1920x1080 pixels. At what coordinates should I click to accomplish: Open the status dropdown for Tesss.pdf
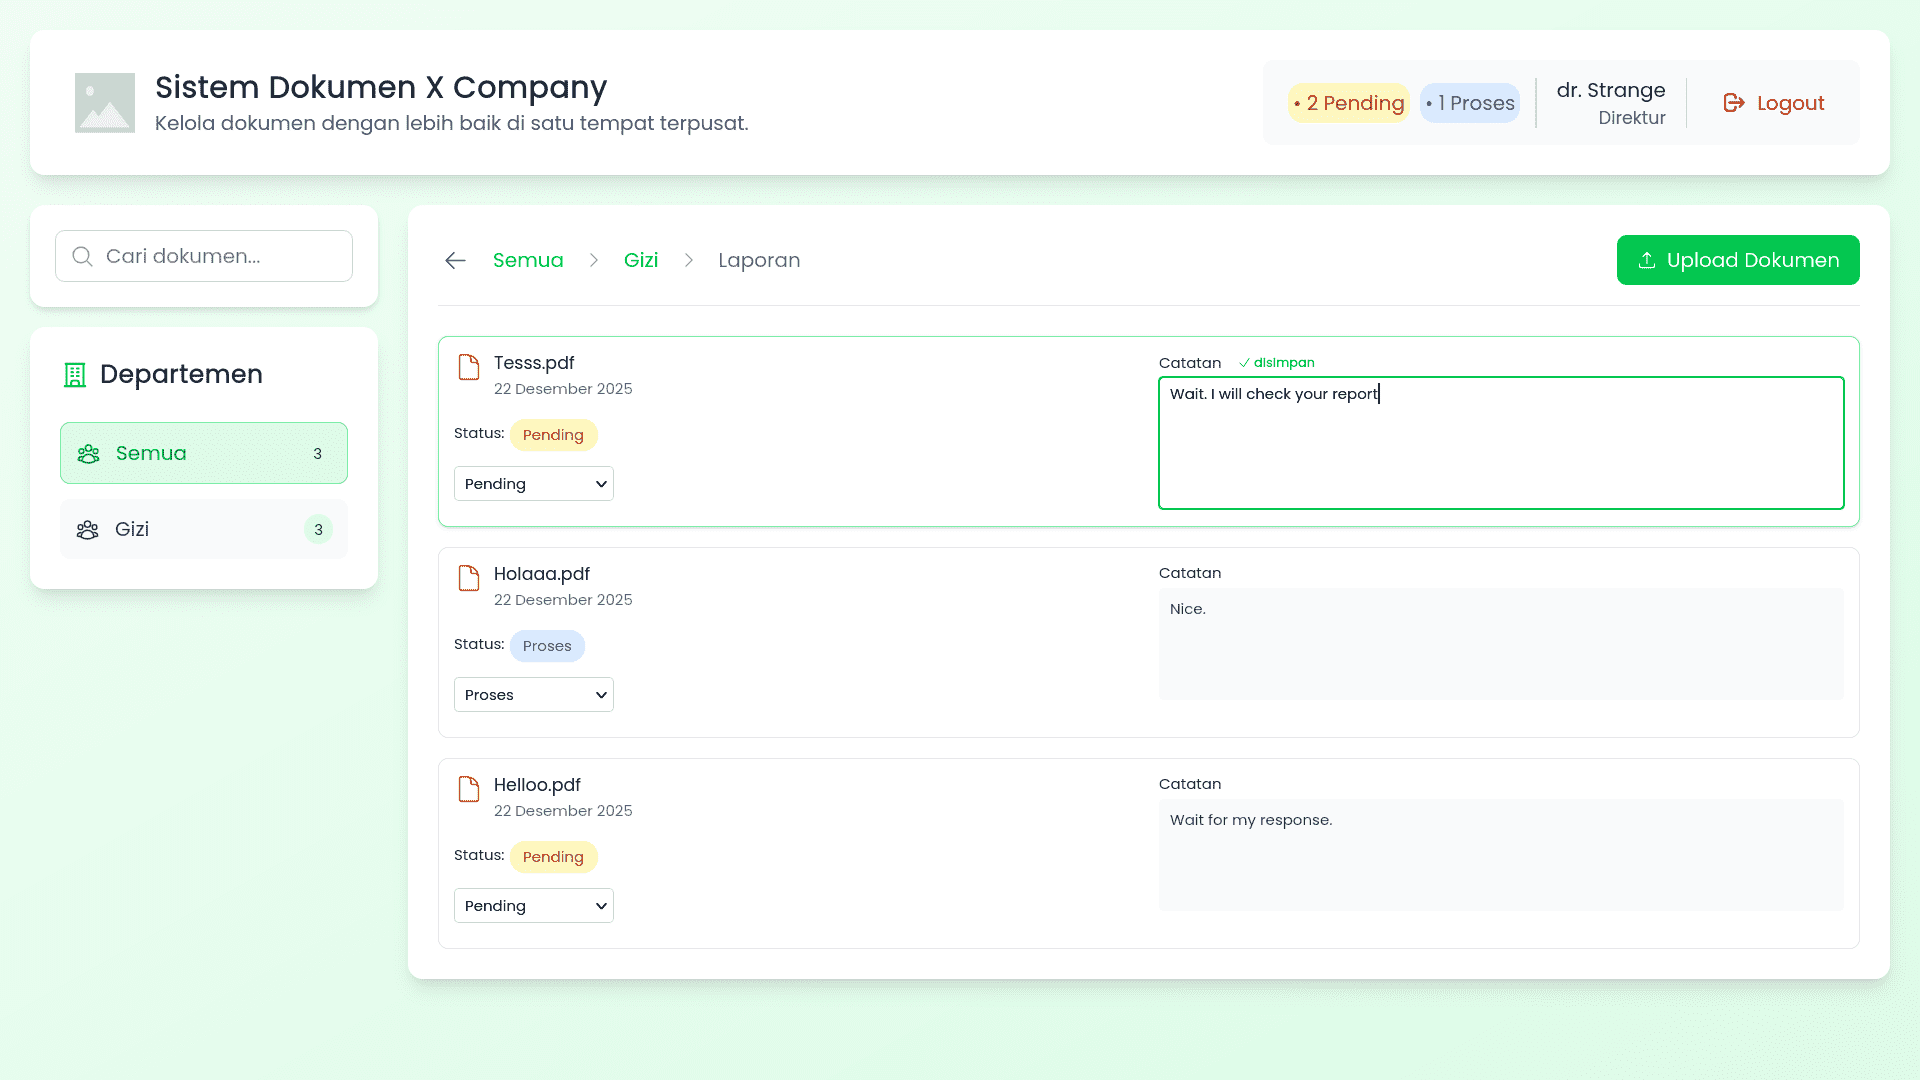pos(533,483)
